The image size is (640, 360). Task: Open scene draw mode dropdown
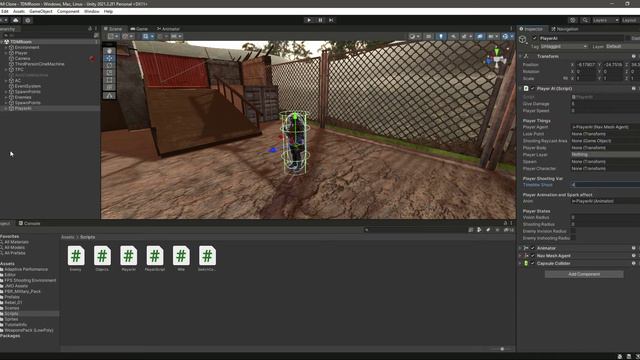(414, 36)
